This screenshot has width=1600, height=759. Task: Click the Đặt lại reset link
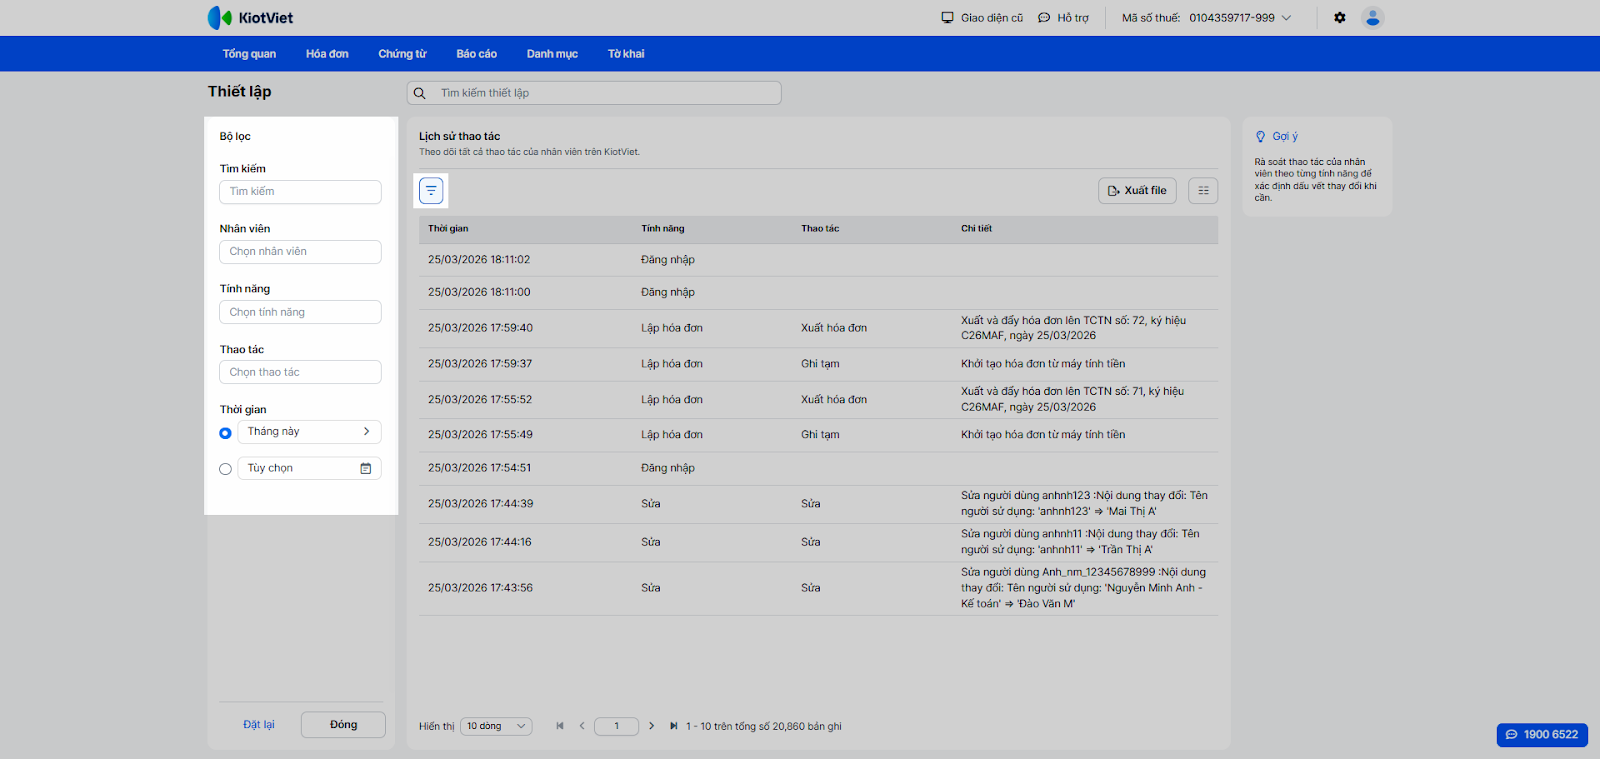[258, 725]
